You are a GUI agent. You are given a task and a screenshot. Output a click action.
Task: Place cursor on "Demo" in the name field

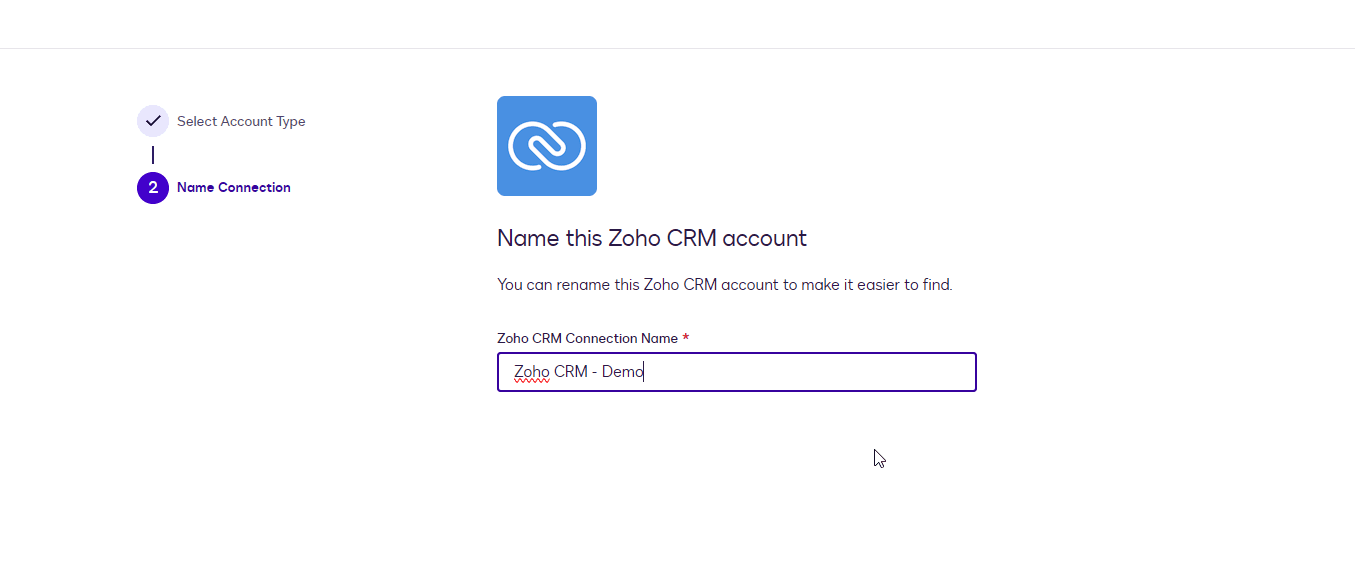click(622, 372)
